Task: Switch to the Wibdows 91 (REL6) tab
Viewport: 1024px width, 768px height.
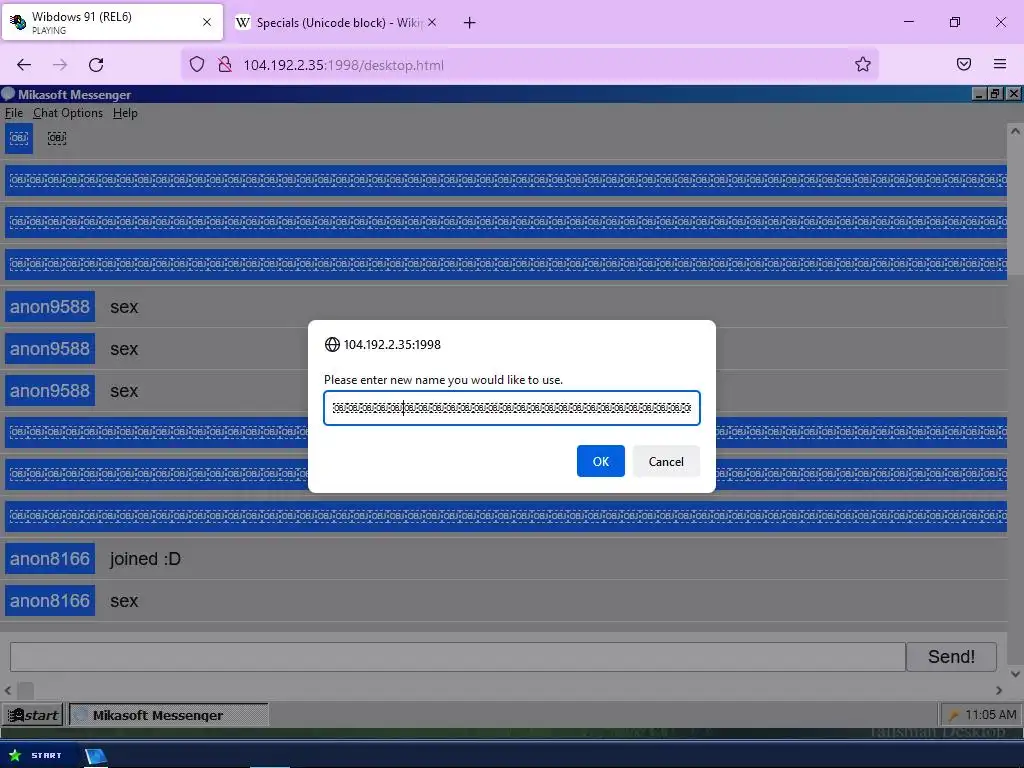Action: coord(112,22)
